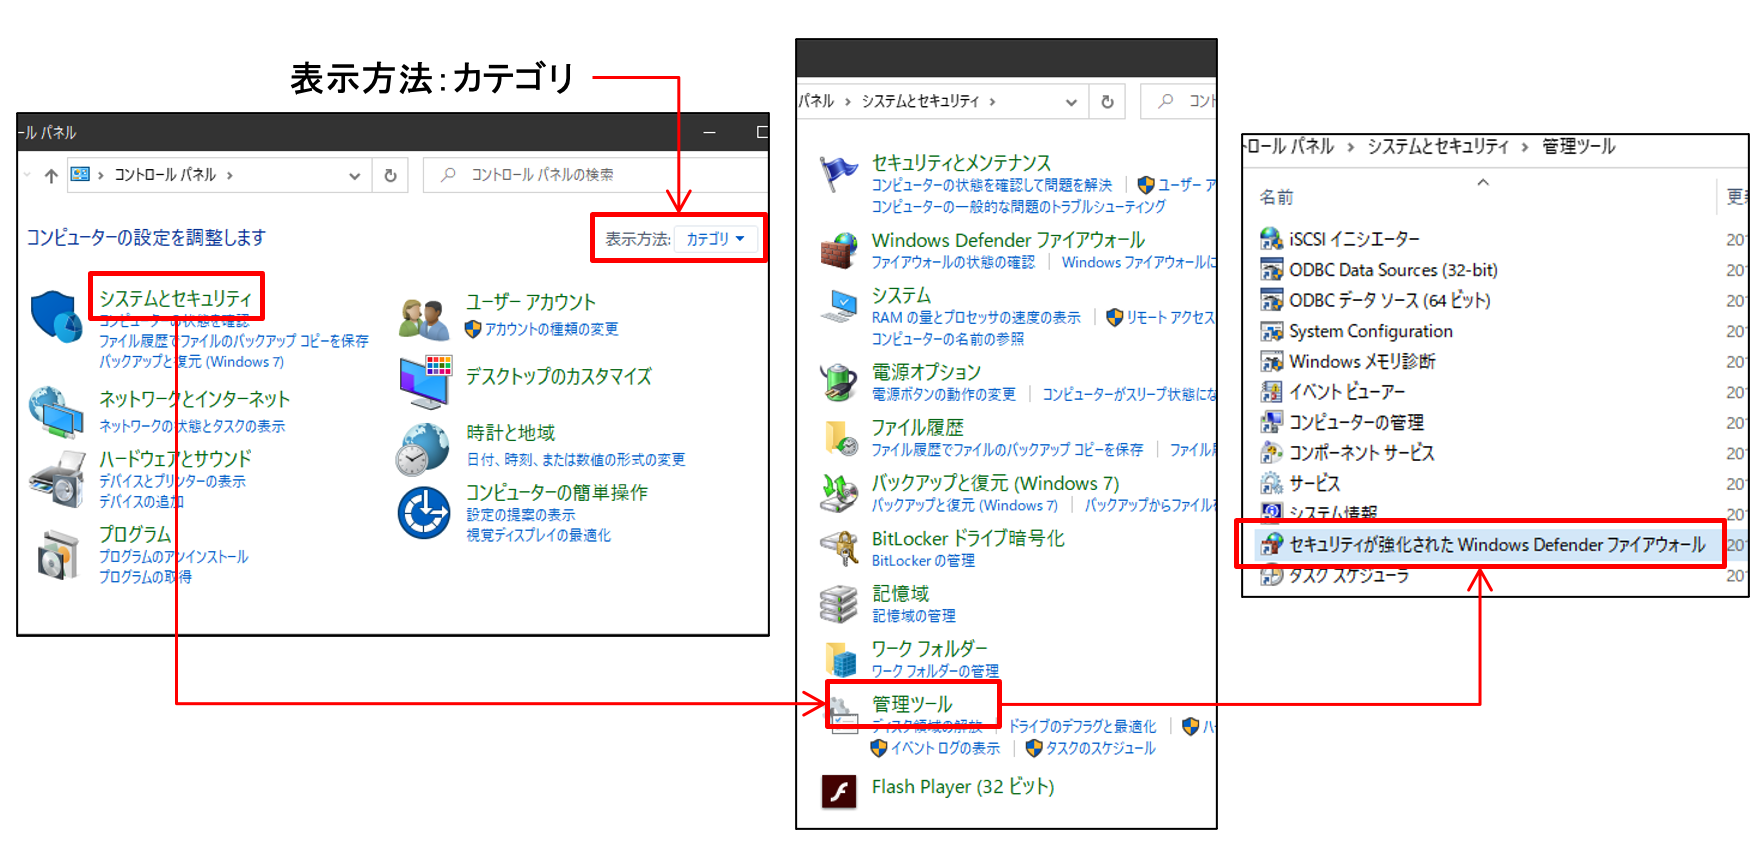This screenshot has width=1764, height=852.
Task: Click 設定の提案の表示 link
Action: pyautogui.click(x=521, y=515)
